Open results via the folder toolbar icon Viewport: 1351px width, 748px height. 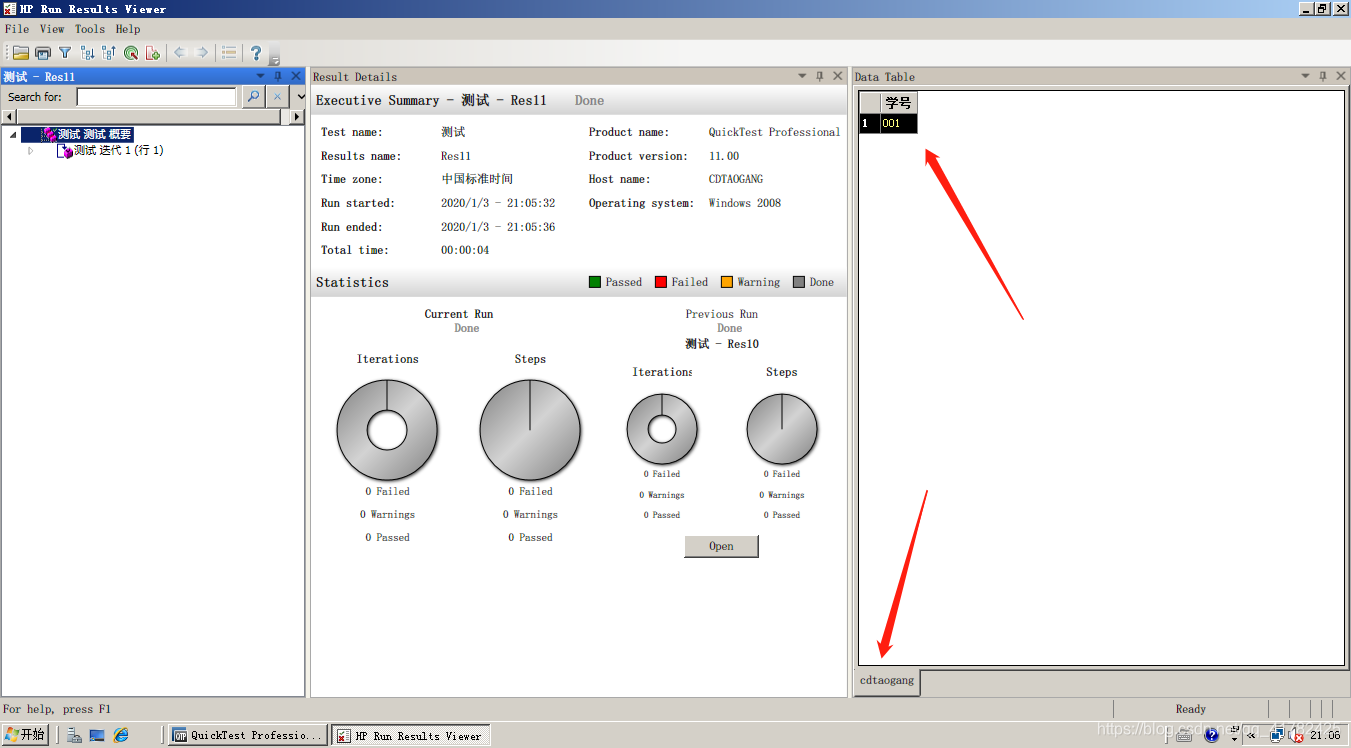[x=20, y=53]
